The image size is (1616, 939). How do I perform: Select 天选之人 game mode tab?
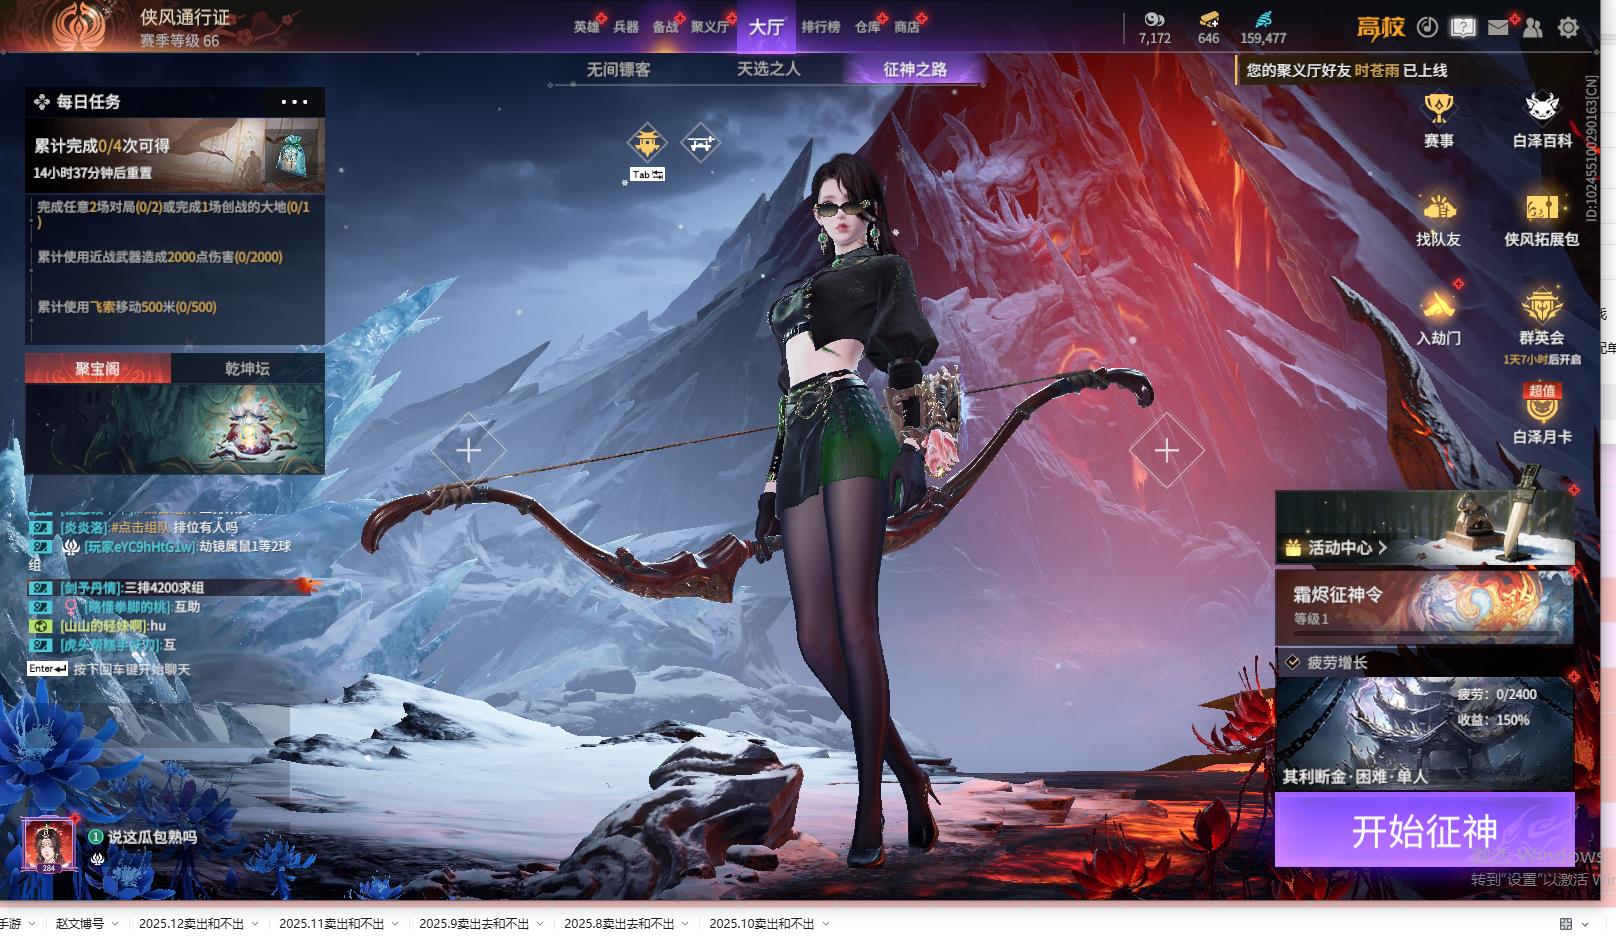(768, 69)
